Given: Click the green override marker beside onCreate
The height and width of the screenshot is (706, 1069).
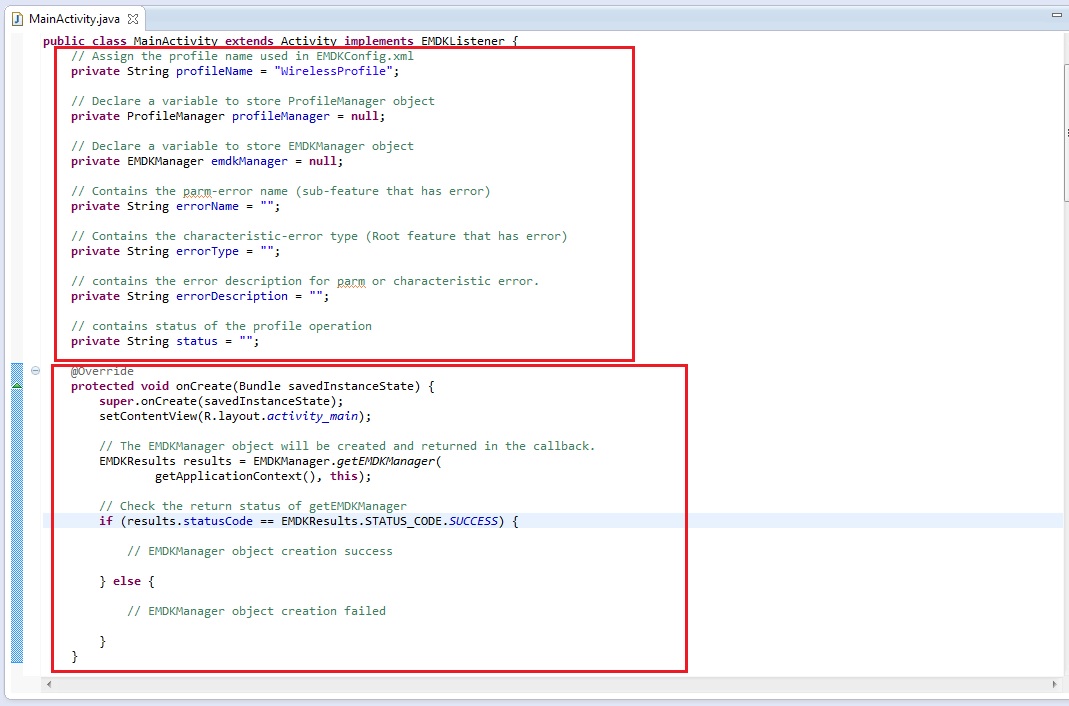Looking at the screenshot, I should 17,386.
